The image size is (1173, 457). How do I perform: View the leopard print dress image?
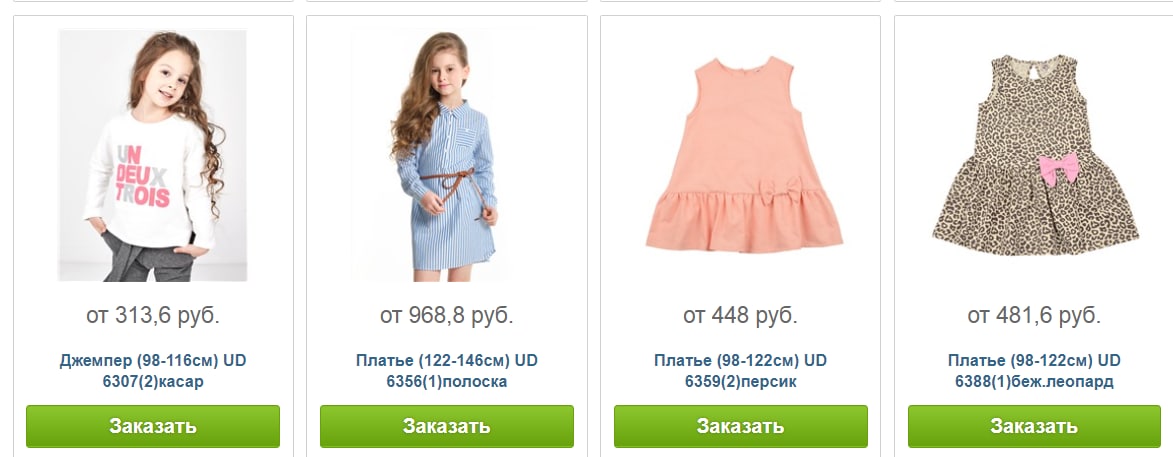tap(1035, 156)
